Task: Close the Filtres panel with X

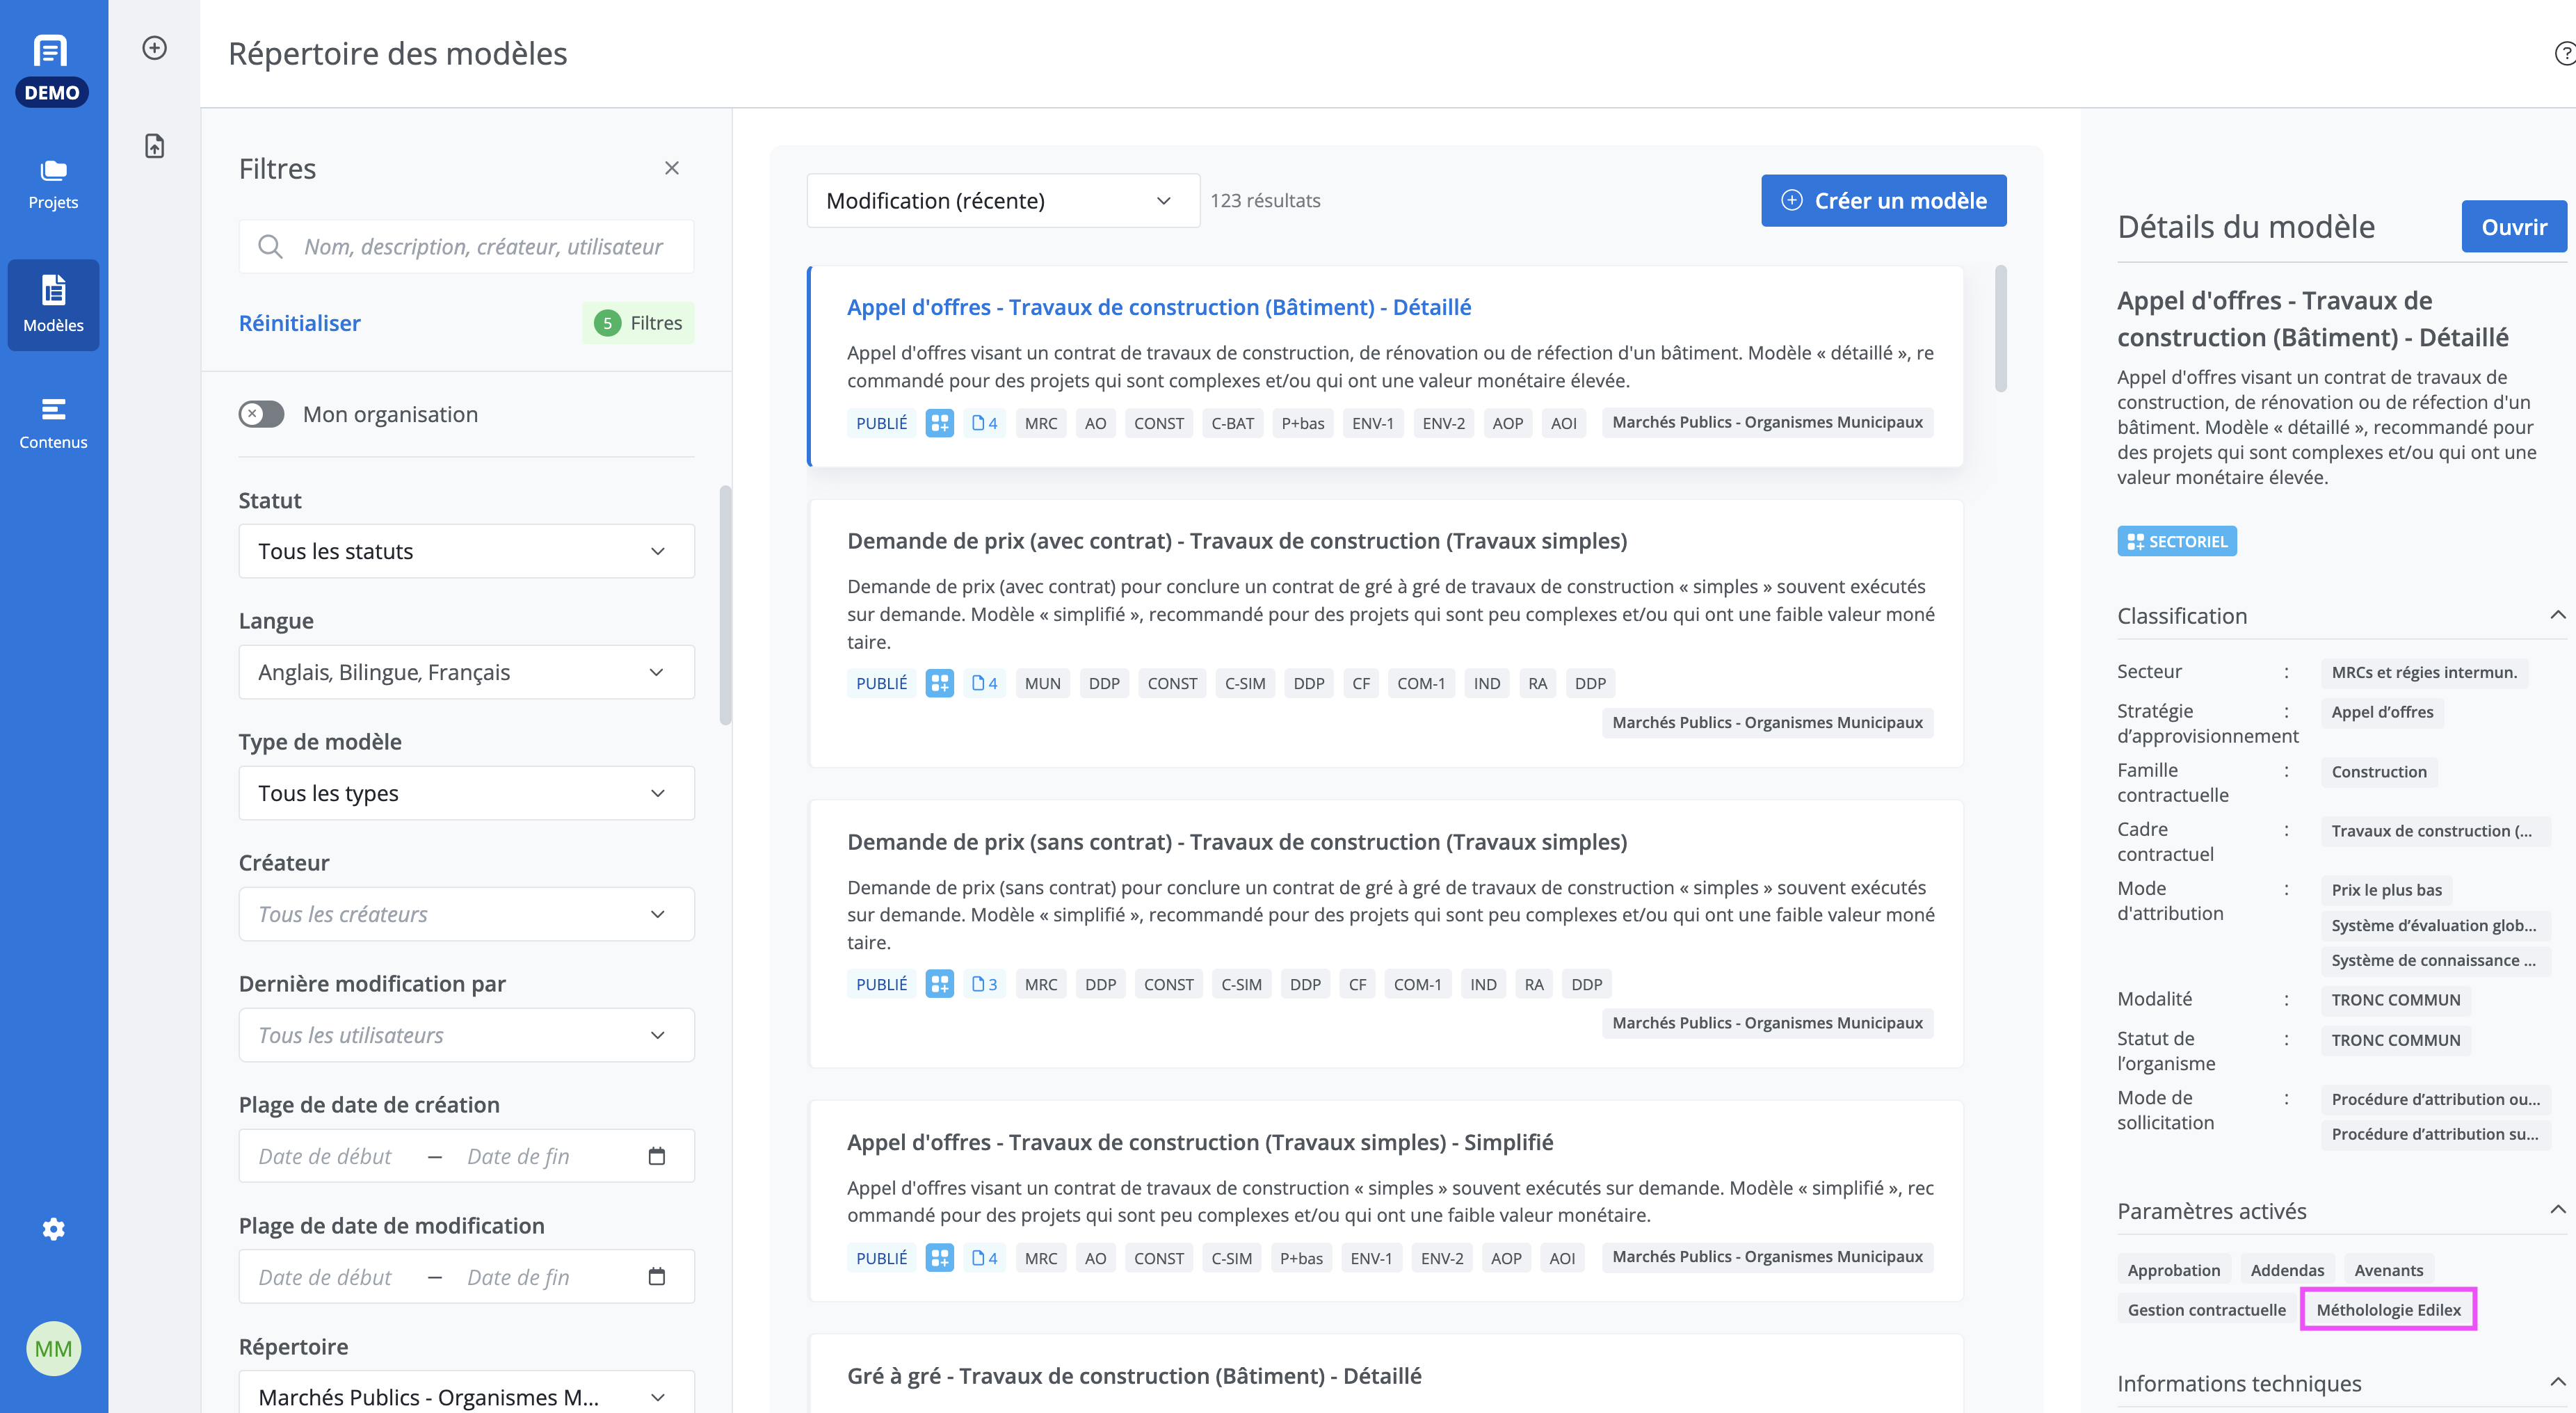Action: point(672,168)
